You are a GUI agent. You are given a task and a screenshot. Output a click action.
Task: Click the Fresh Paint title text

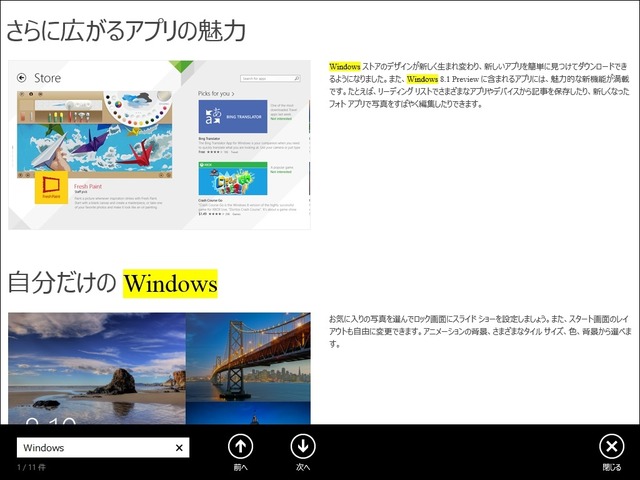pyautogui.click(x=88, y=186)
